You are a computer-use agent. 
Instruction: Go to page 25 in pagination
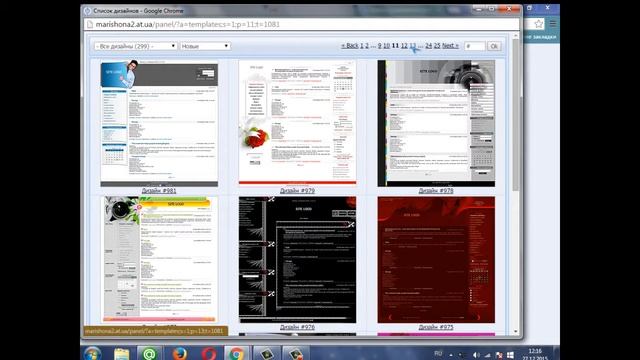(437, 46)
